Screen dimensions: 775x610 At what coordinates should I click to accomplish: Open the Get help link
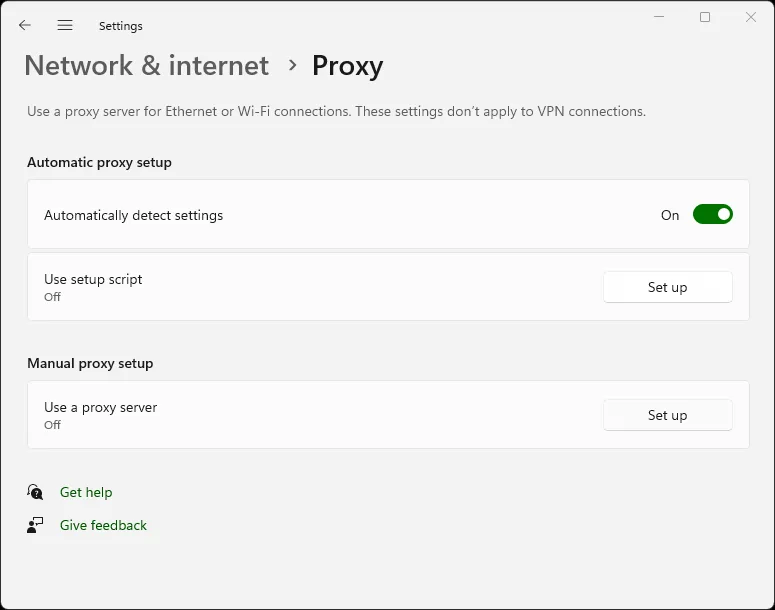(x=86, y=492)
